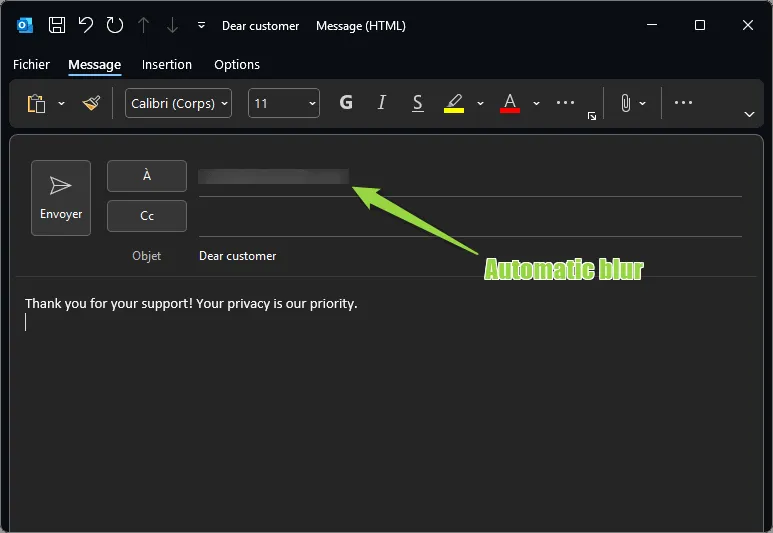
Task: Open the font size 11 dropdown
Action: (283, 103)
